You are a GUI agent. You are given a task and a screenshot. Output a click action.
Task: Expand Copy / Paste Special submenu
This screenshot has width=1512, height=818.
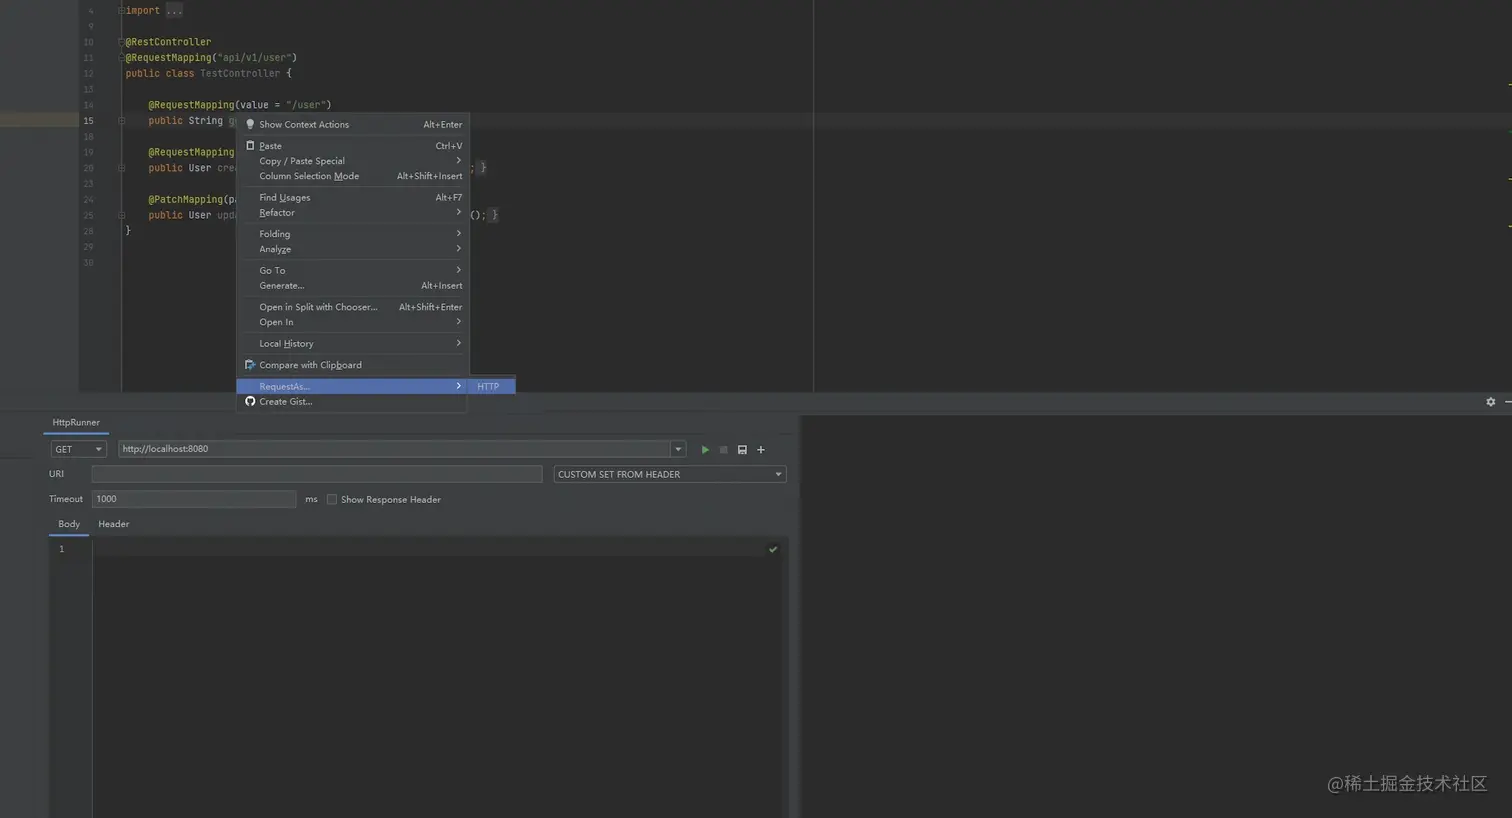[352, 161]
